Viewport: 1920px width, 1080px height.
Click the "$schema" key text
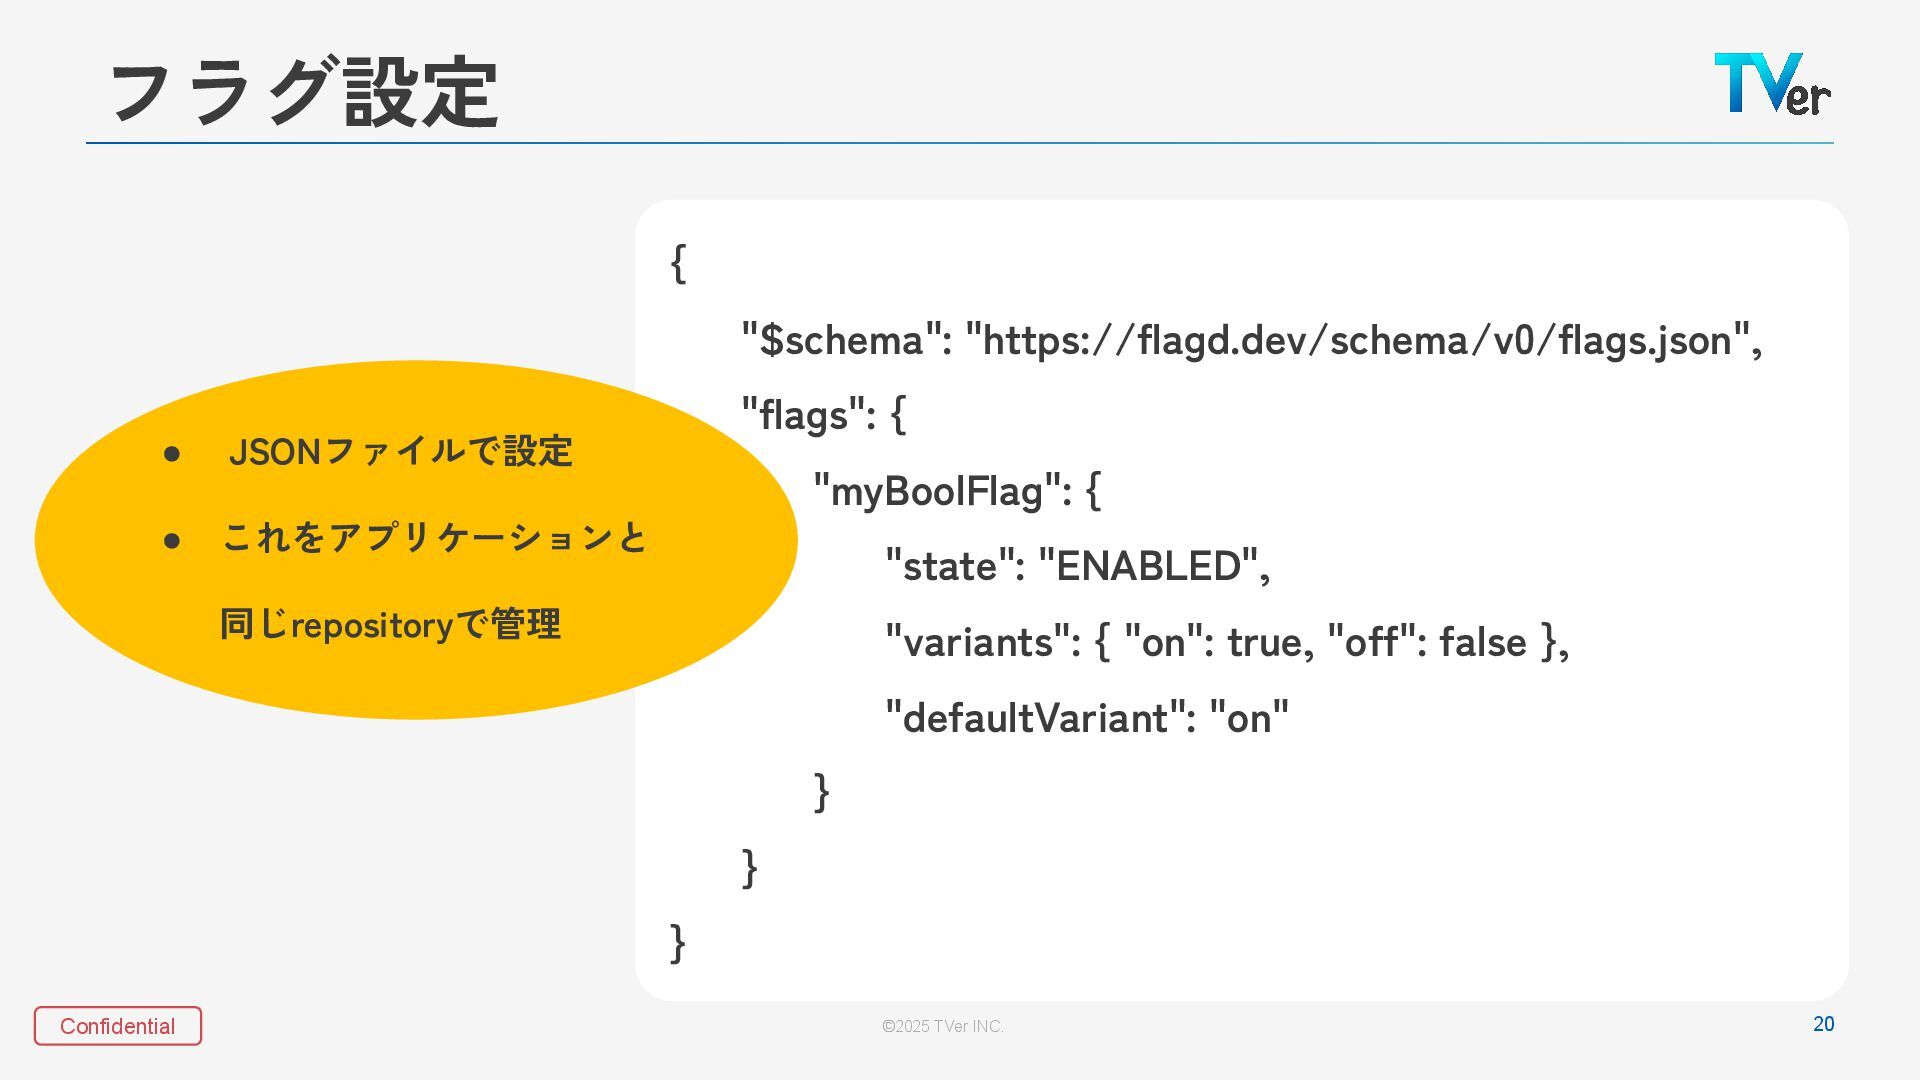tap(840, 341)
